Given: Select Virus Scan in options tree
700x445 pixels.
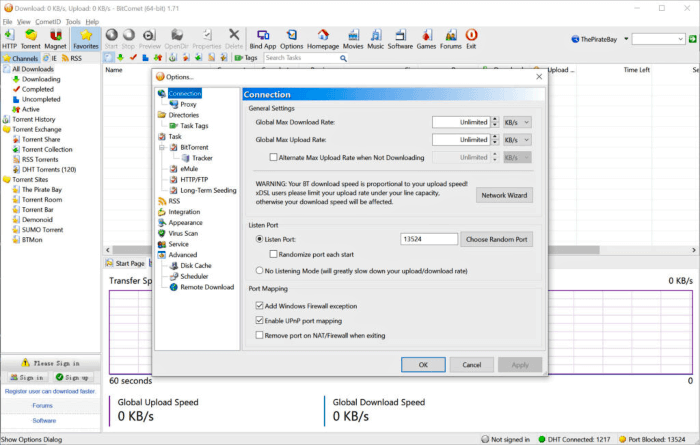Looking at the screenshot, I should click(183, 233).
